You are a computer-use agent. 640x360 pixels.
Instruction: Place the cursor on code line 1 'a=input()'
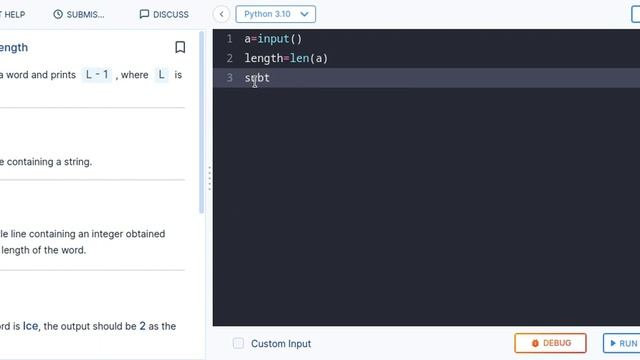(273, 39)
